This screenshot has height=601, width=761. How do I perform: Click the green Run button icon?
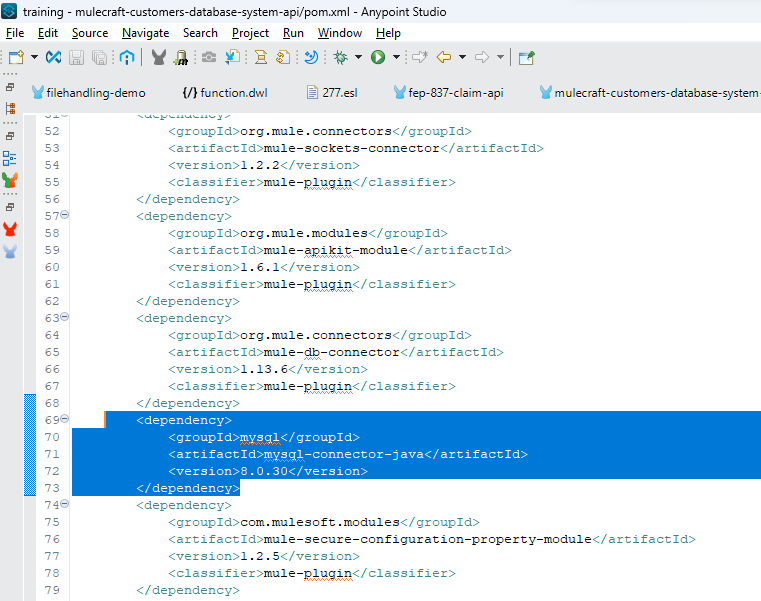point(378,58)
